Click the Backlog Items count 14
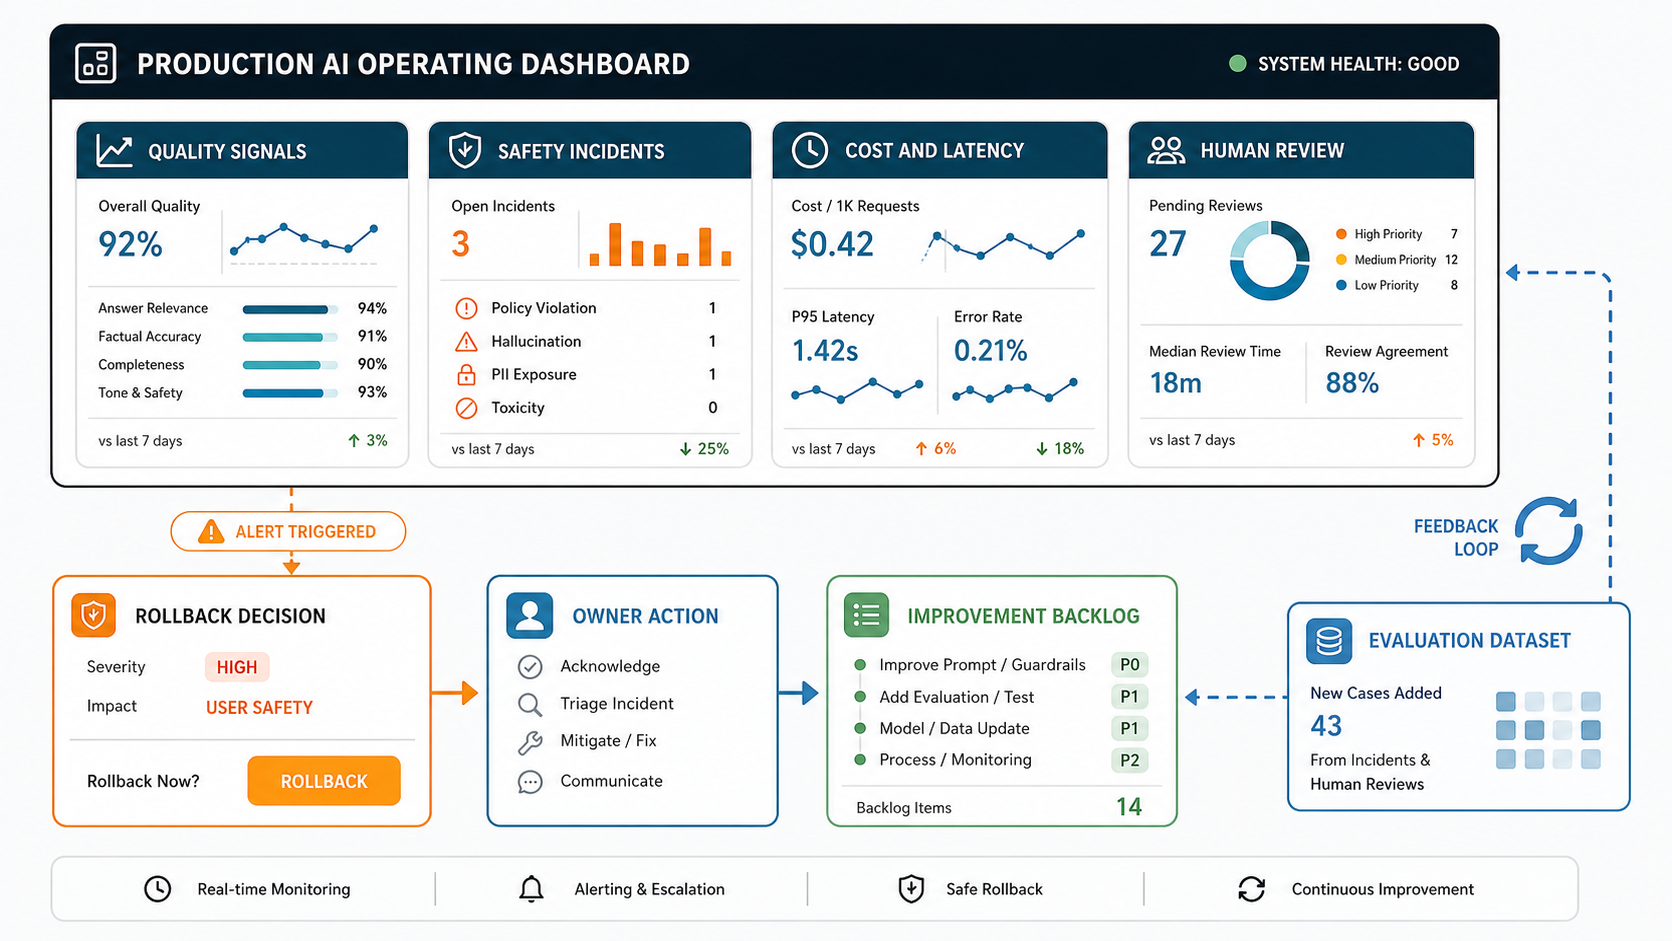Screen dimensions: 1672x941 click(x=1129, y=807)
